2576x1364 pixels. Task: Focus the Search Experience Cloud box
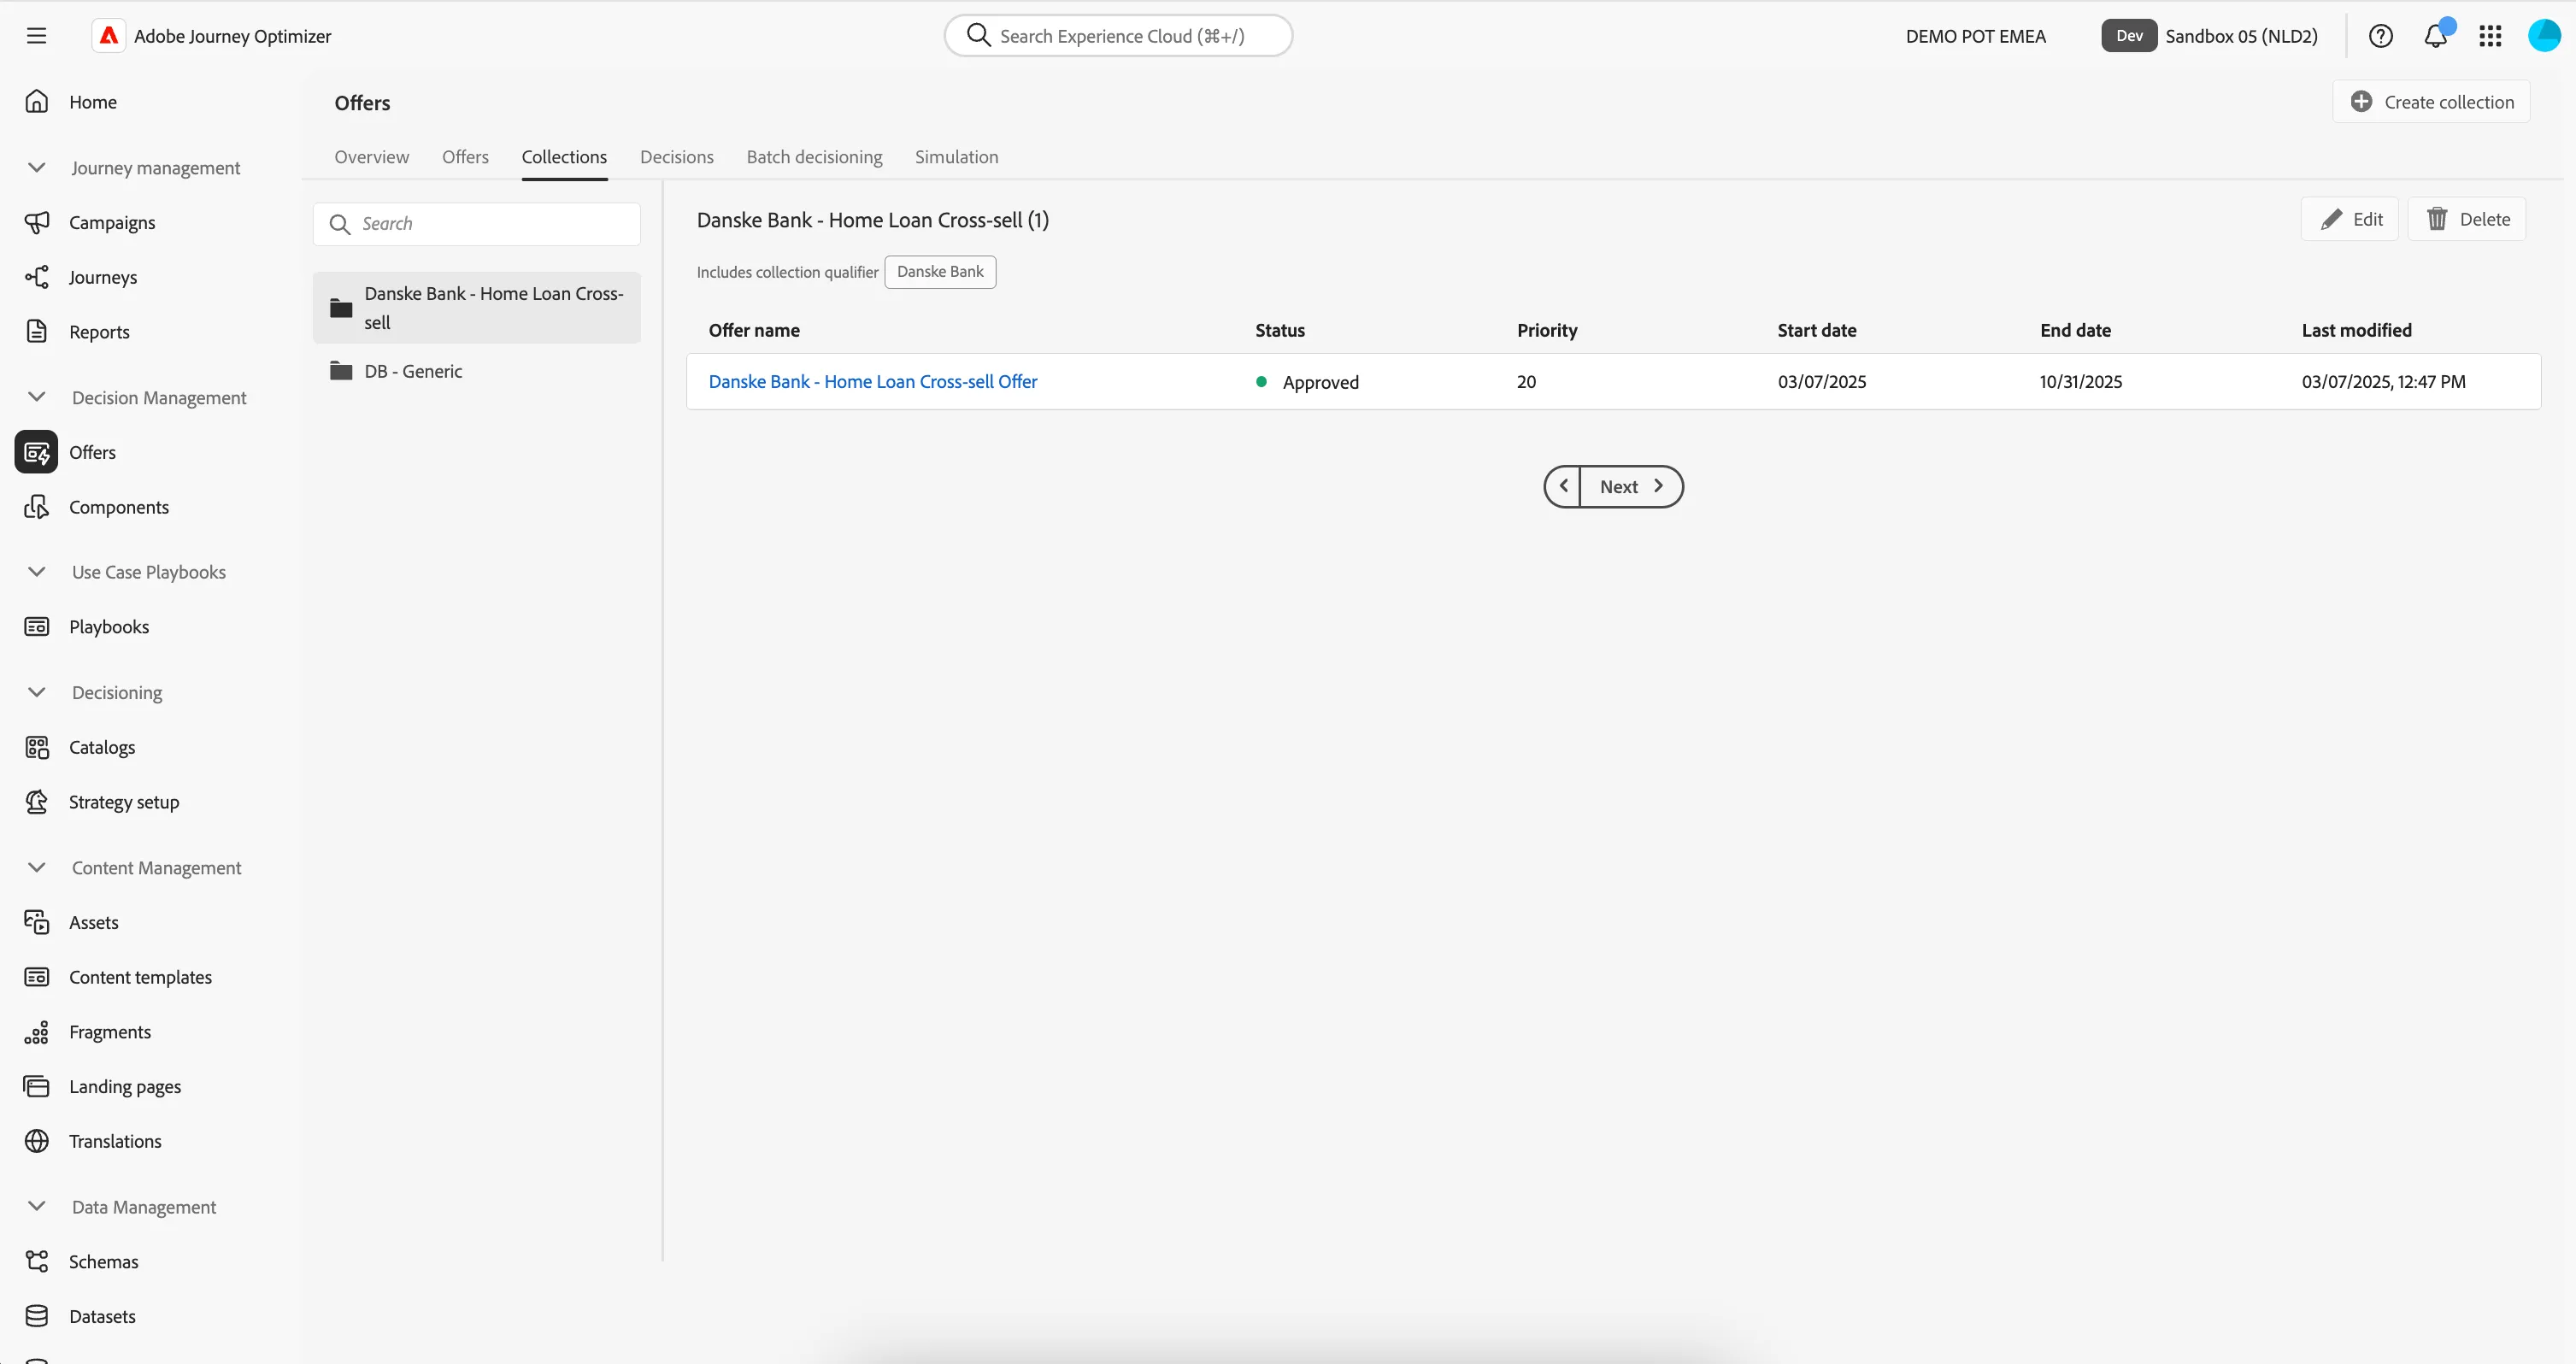tap(1118, 36)
